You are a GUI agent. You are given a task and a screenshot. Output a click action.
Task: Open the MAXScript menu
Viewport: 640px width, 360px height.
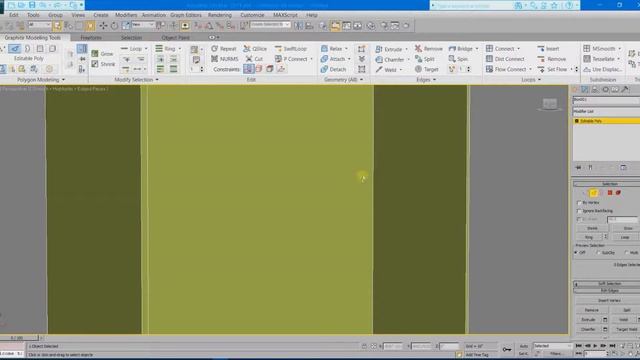[285, 15]
